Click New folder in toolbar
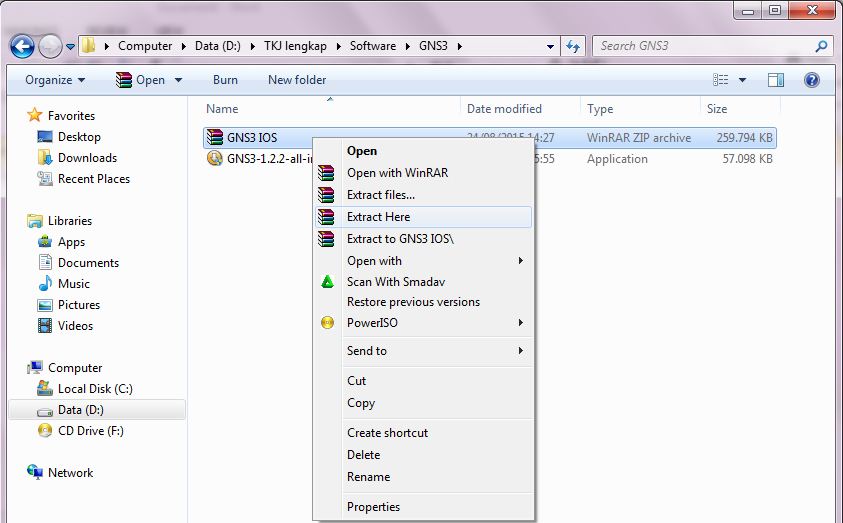843x523 pixels. 297,80
